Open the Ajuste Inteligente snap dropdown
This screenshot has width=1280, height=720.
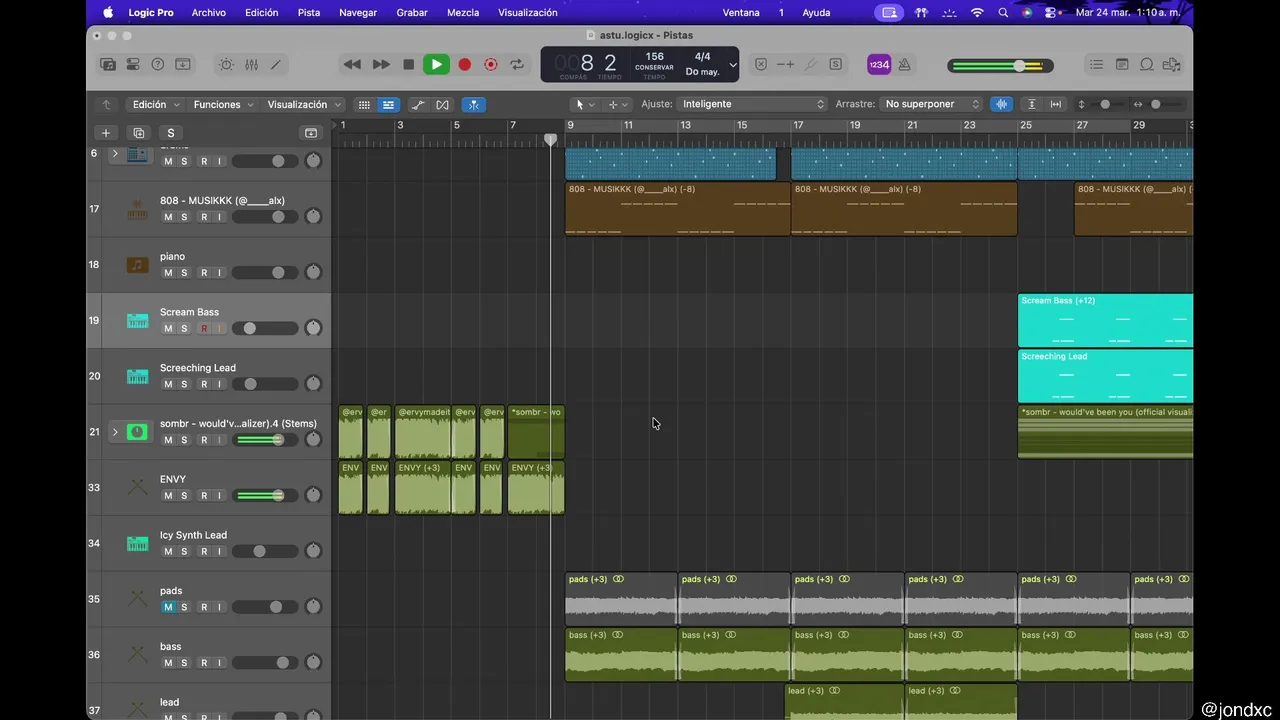coord(752,104)
